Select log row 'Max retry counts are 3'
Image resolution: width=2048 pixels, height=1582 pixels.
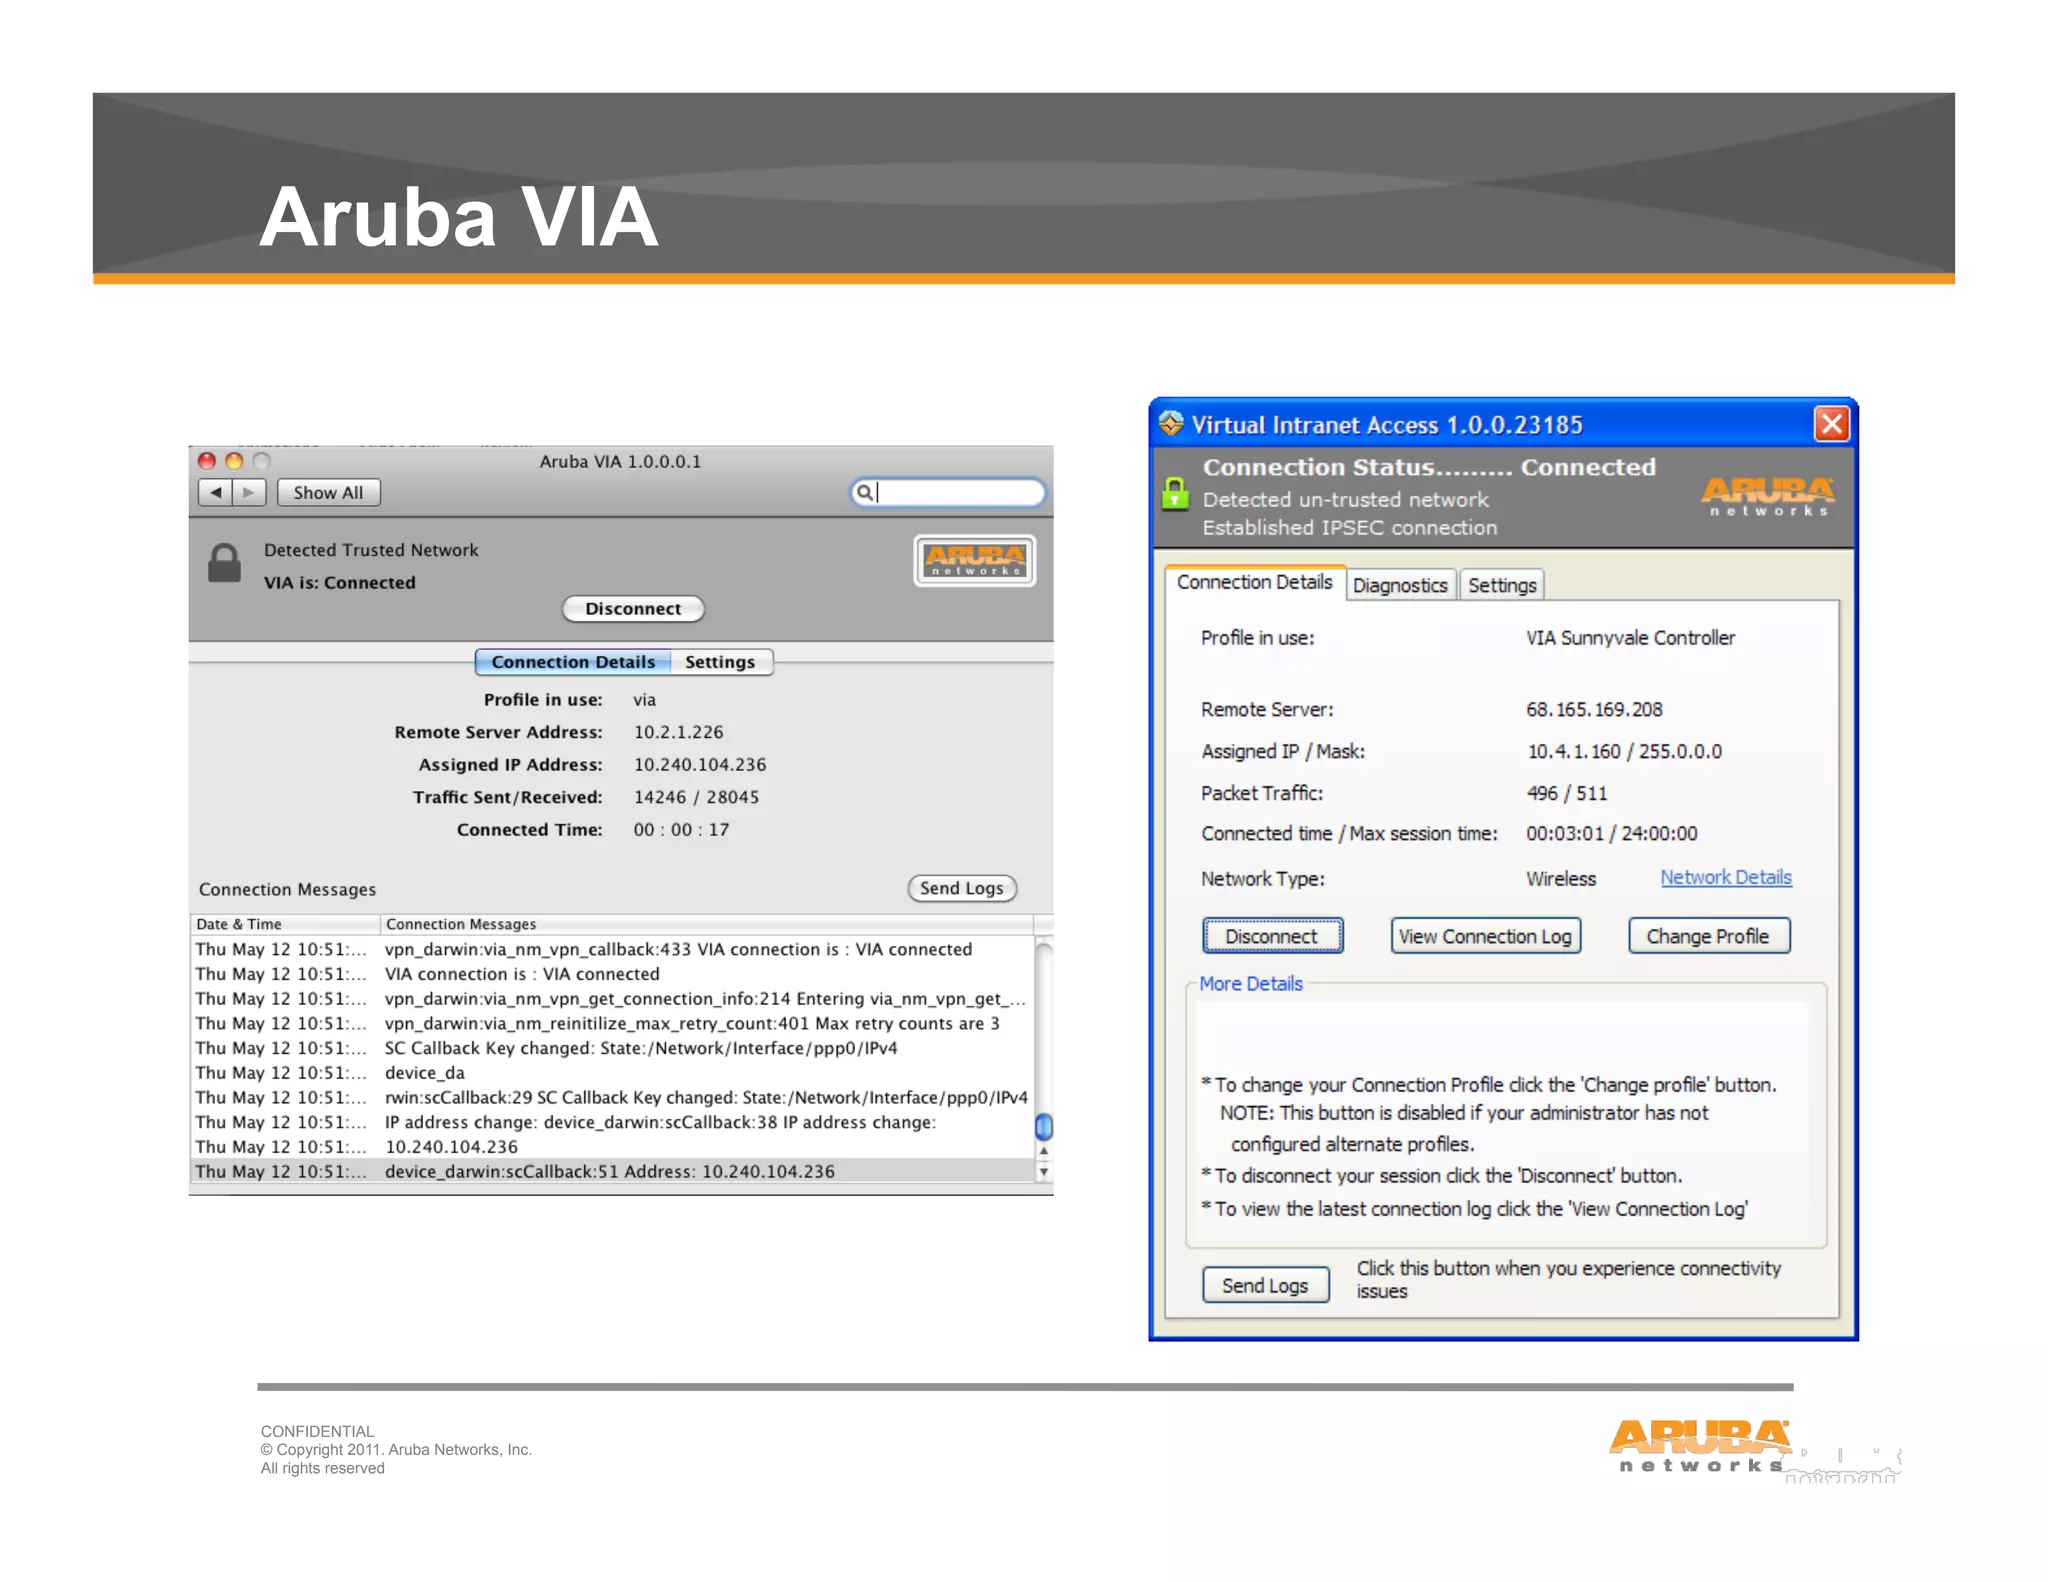click(611, 1023)
